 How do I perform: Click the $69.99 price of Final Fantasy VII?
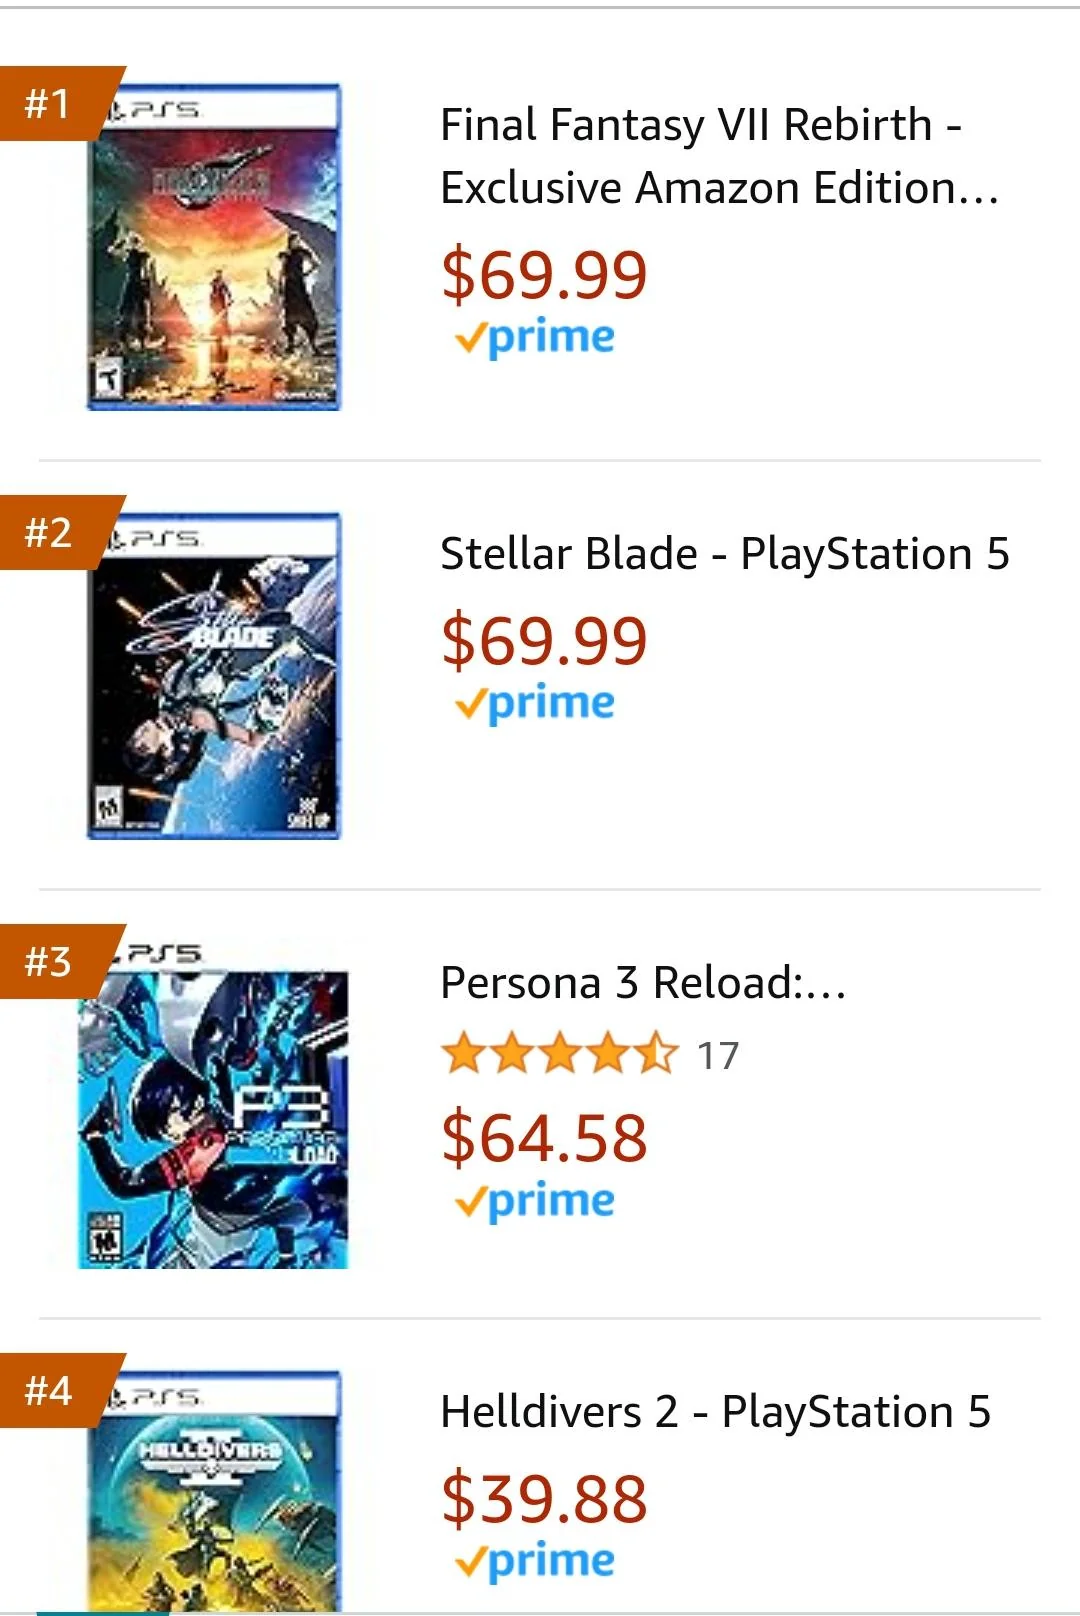pyautogui.click(x=545, y=275)
